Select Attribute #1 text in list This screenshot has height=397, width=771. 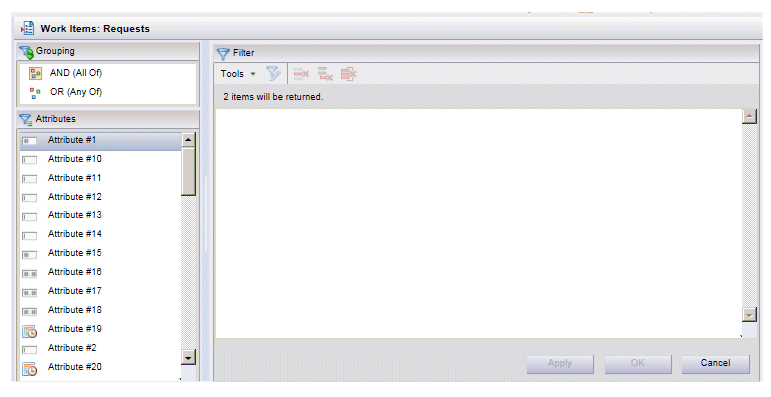72,140
